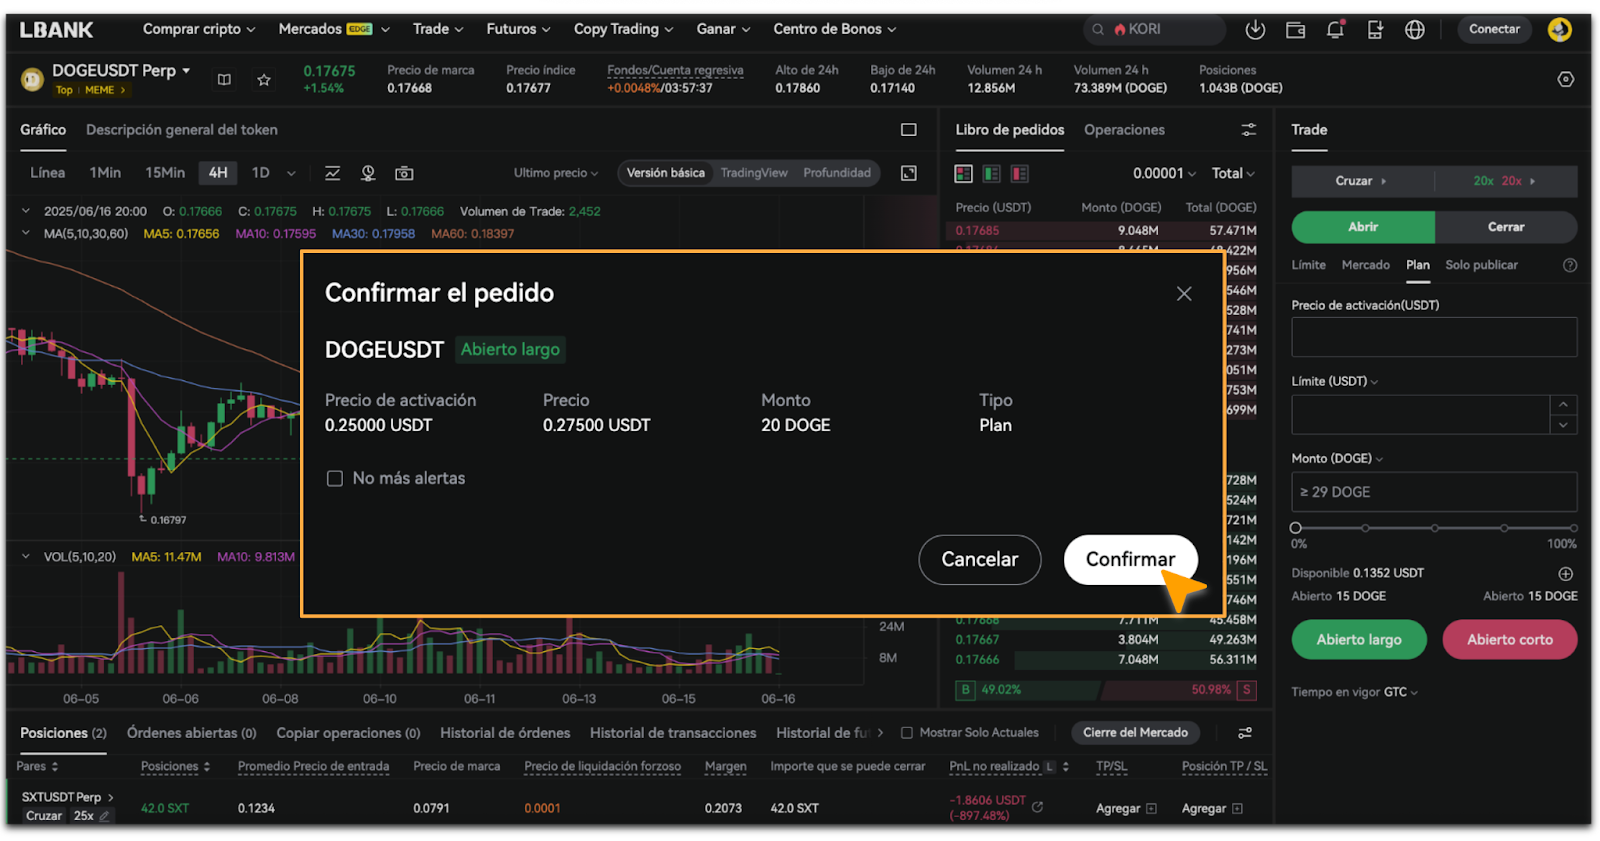Click the download app icon in header
This screenshot has height=841, width=1600.
point(1255,30)
